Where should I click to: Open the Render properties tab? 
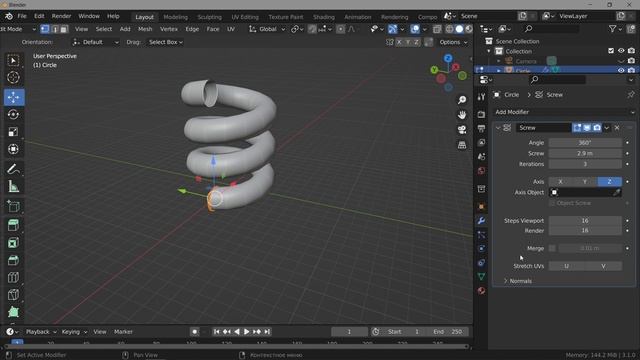(482, 115)
